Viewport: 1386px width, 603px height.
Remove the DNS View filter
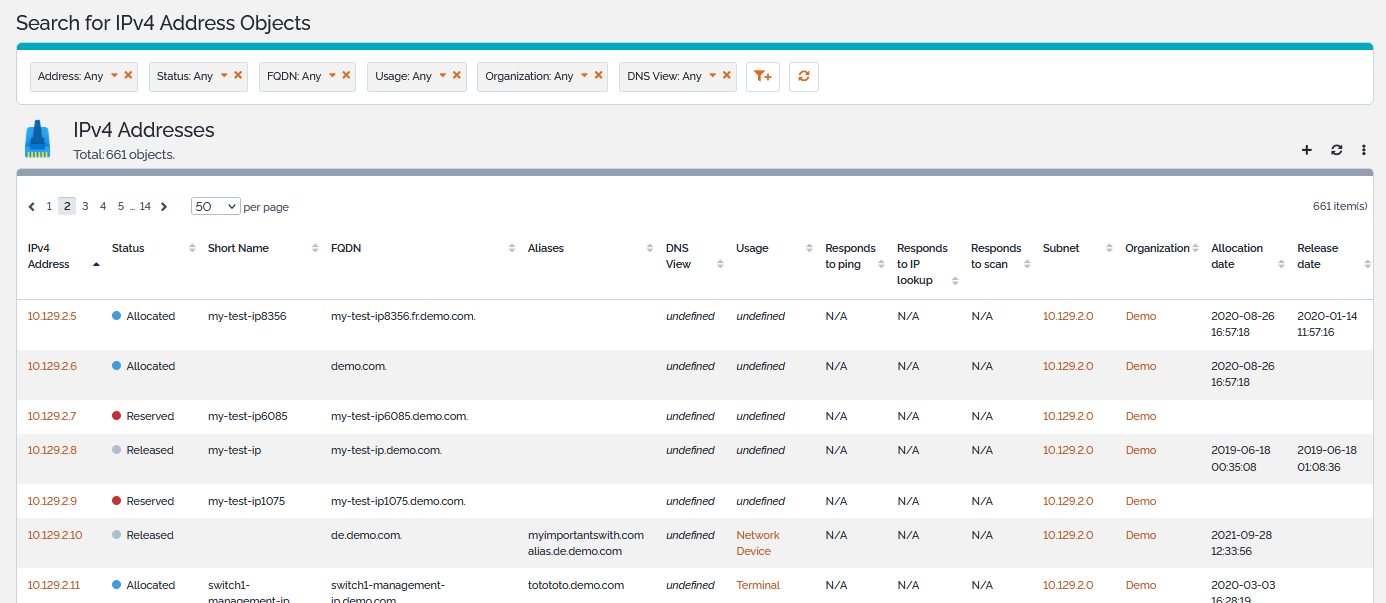(x=727, y=75)
